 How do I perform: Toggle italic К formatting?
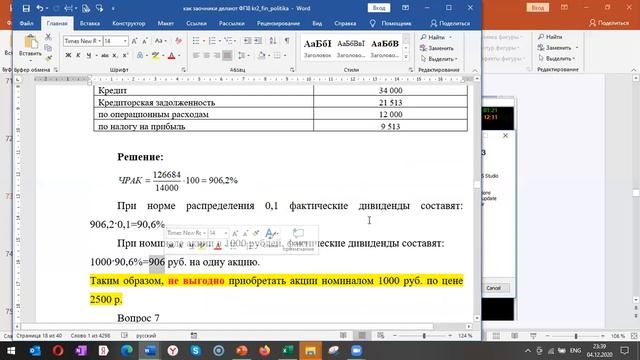point(78,55)
